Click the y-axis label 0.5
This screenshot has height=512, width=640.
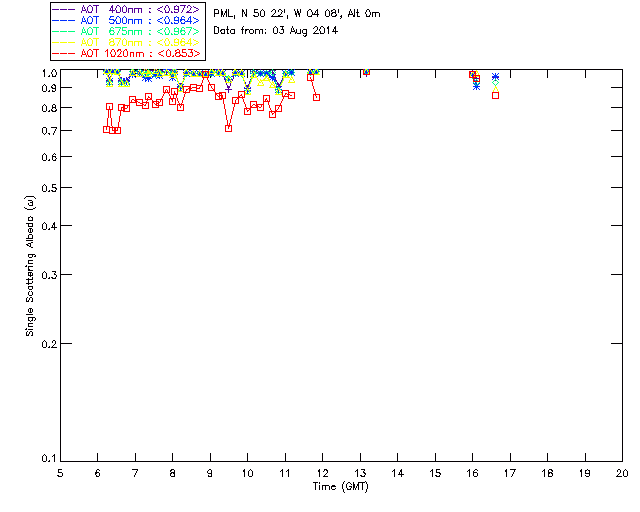pyautogui.click(x=49, y=188)
